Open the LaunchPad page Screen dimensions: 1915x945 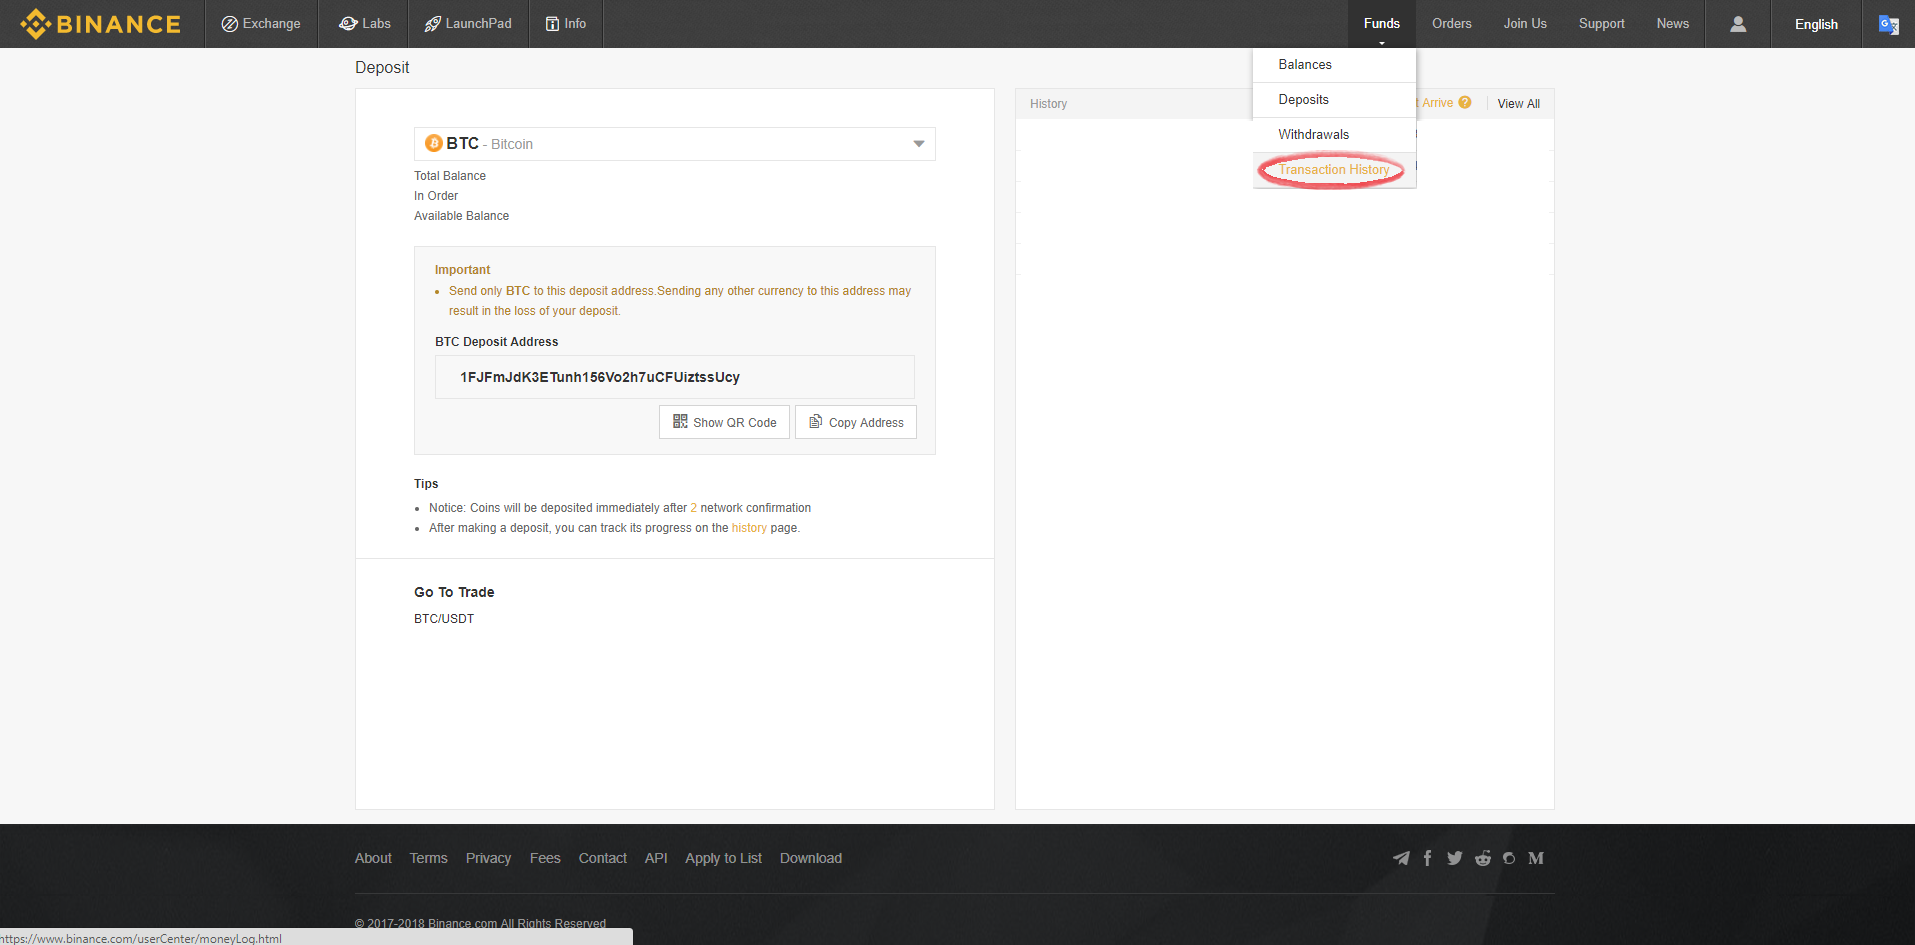point(468,24)
